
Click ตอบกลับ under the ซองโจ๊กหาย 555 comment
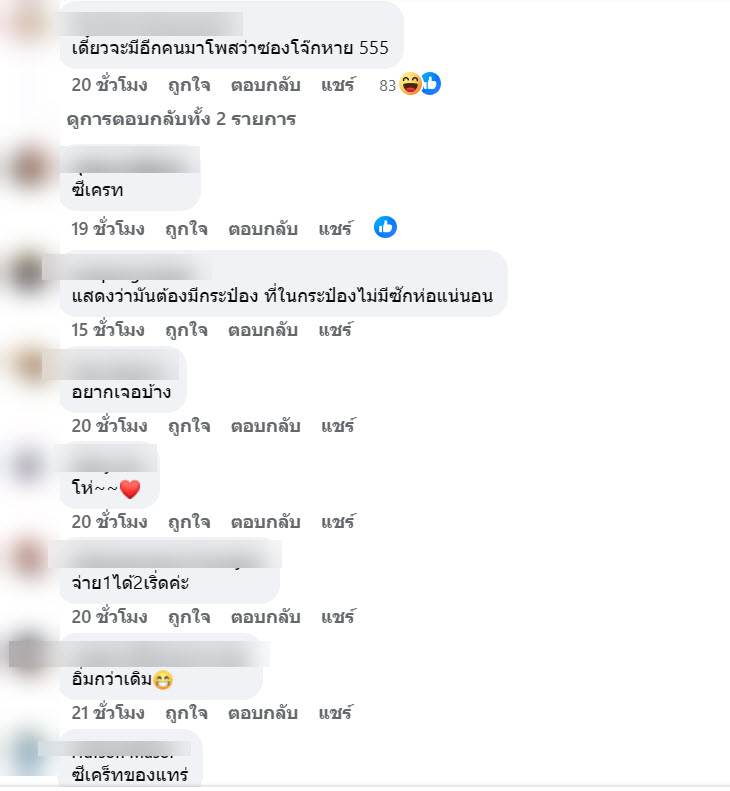pyautogui.click(x=266, y=85)
